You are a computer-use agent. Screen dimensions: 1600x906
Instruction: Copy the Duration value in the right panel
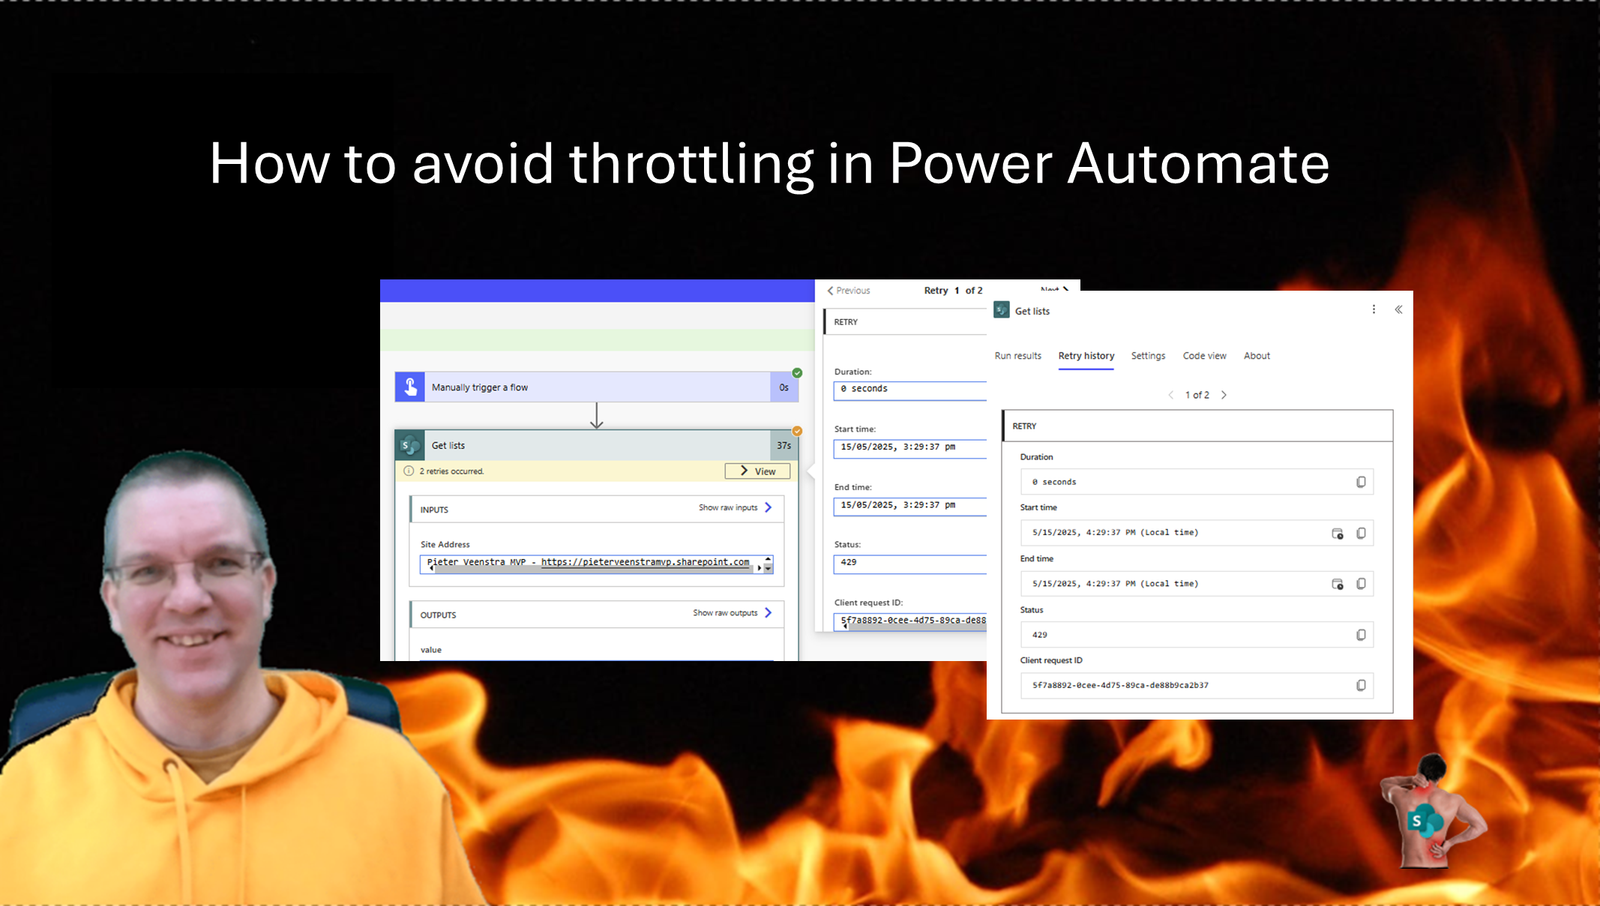[x=1361, y=482]
